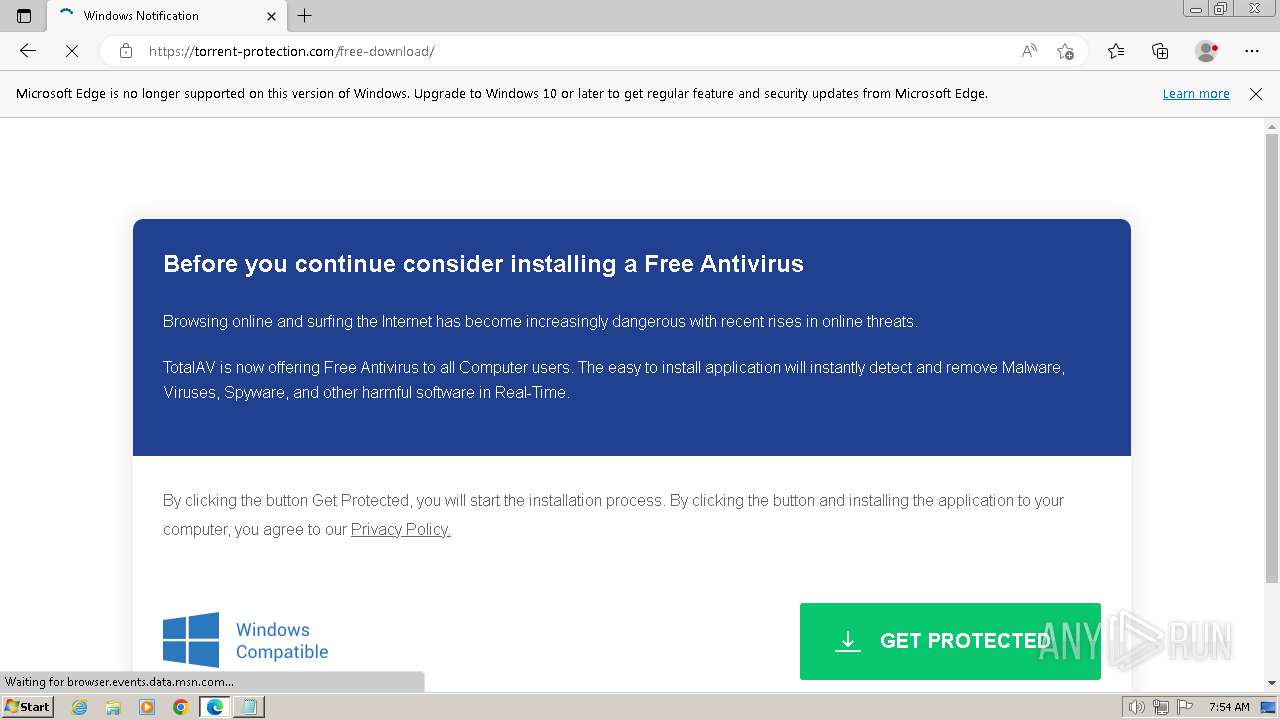This screenshot has height=720, width=1280.
Task: Go back to the previous page
Action: (28, 51)
